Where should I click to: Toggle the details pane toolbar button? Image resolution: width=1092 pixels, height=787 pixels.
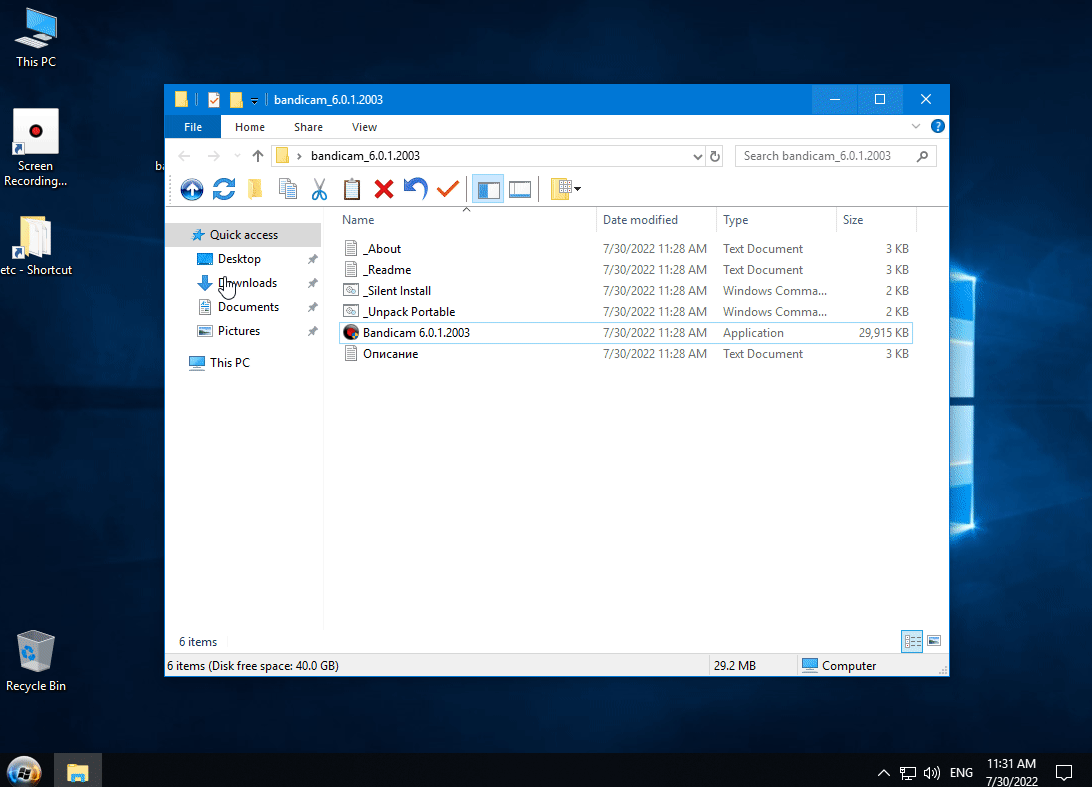tap(520, 189)
